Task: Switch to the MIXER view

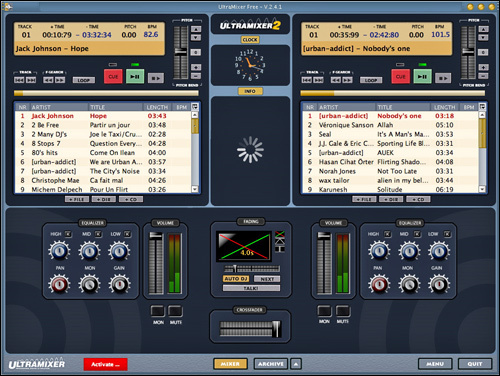Action: pos(230,364)
